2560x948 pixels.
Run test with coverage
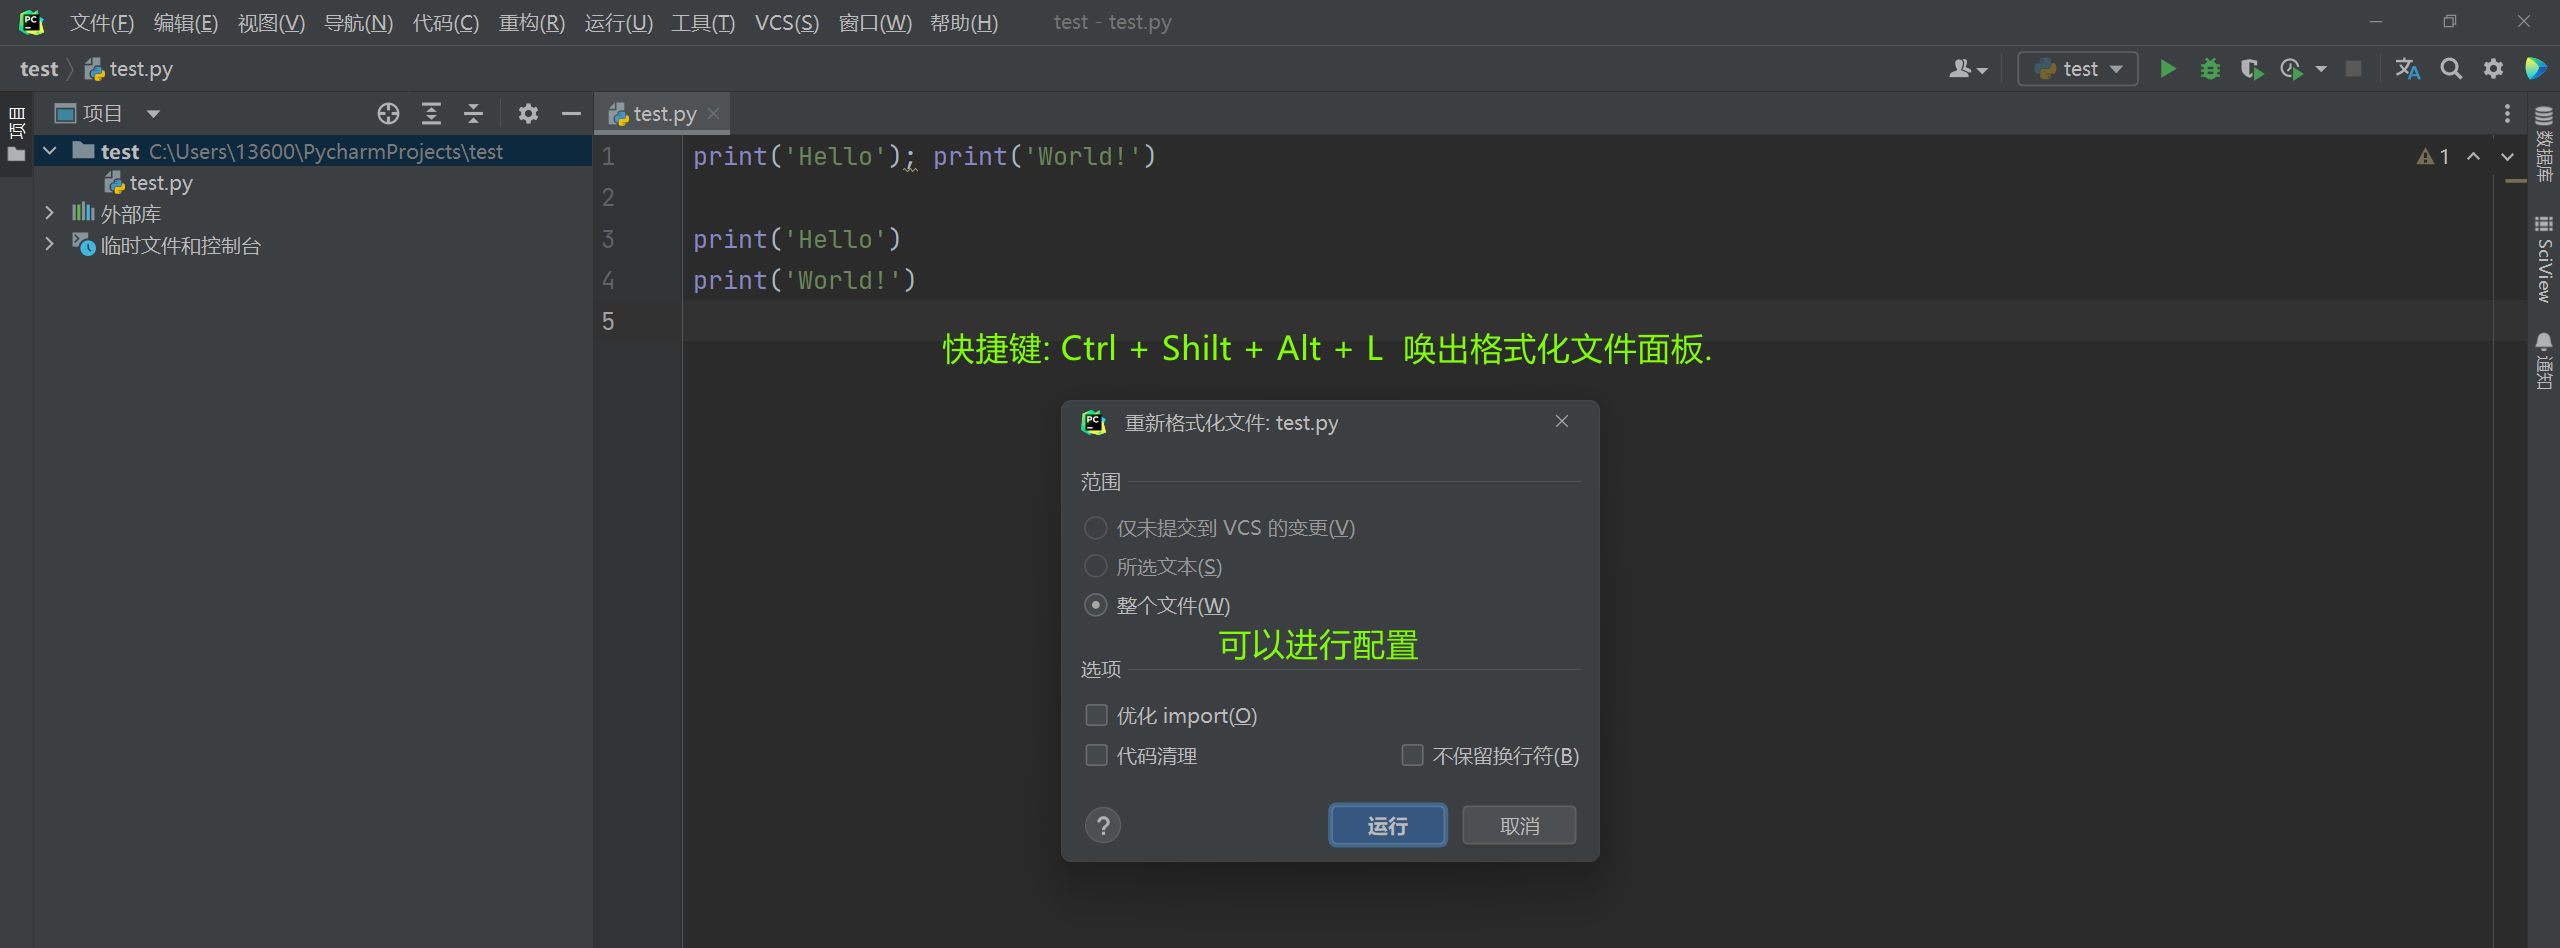(2251, 69)
